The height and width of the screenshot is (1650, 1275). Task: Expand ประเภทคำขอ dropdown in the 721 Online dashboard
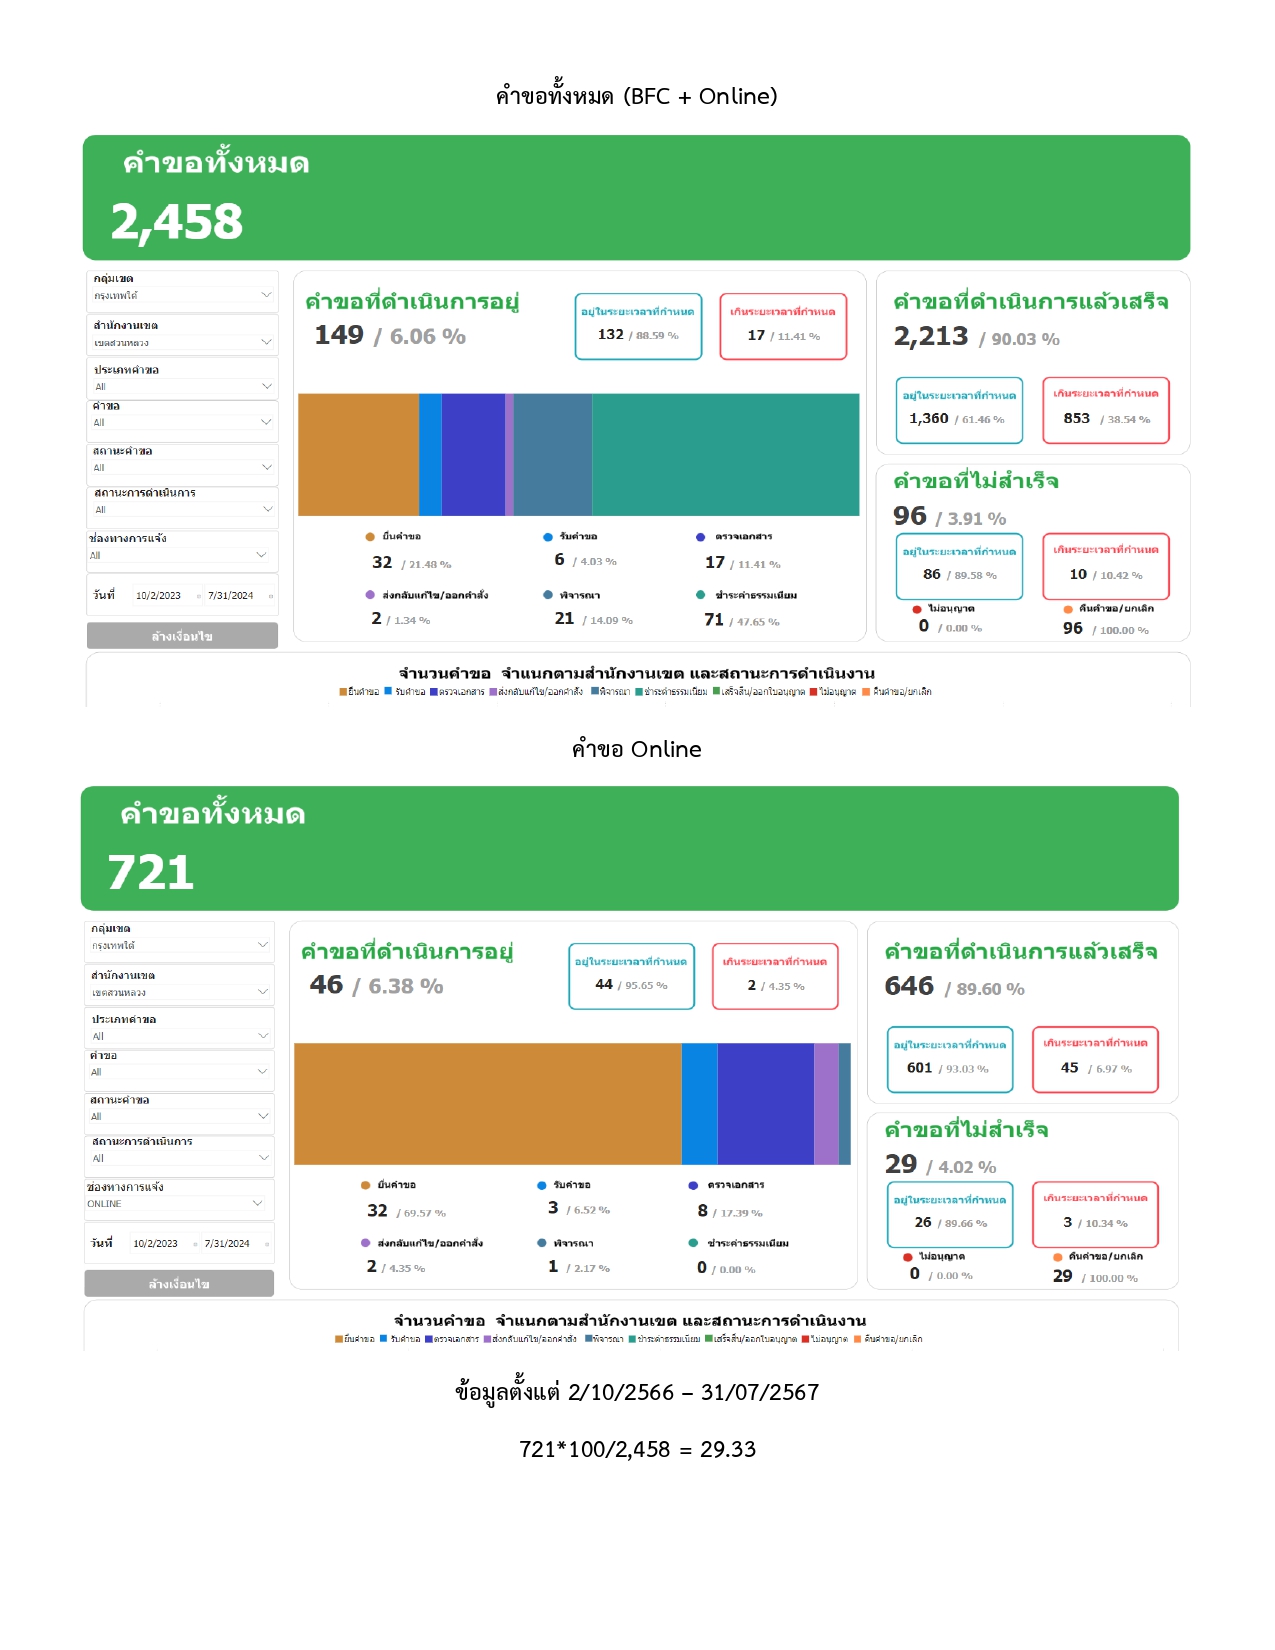point(263,1036)
